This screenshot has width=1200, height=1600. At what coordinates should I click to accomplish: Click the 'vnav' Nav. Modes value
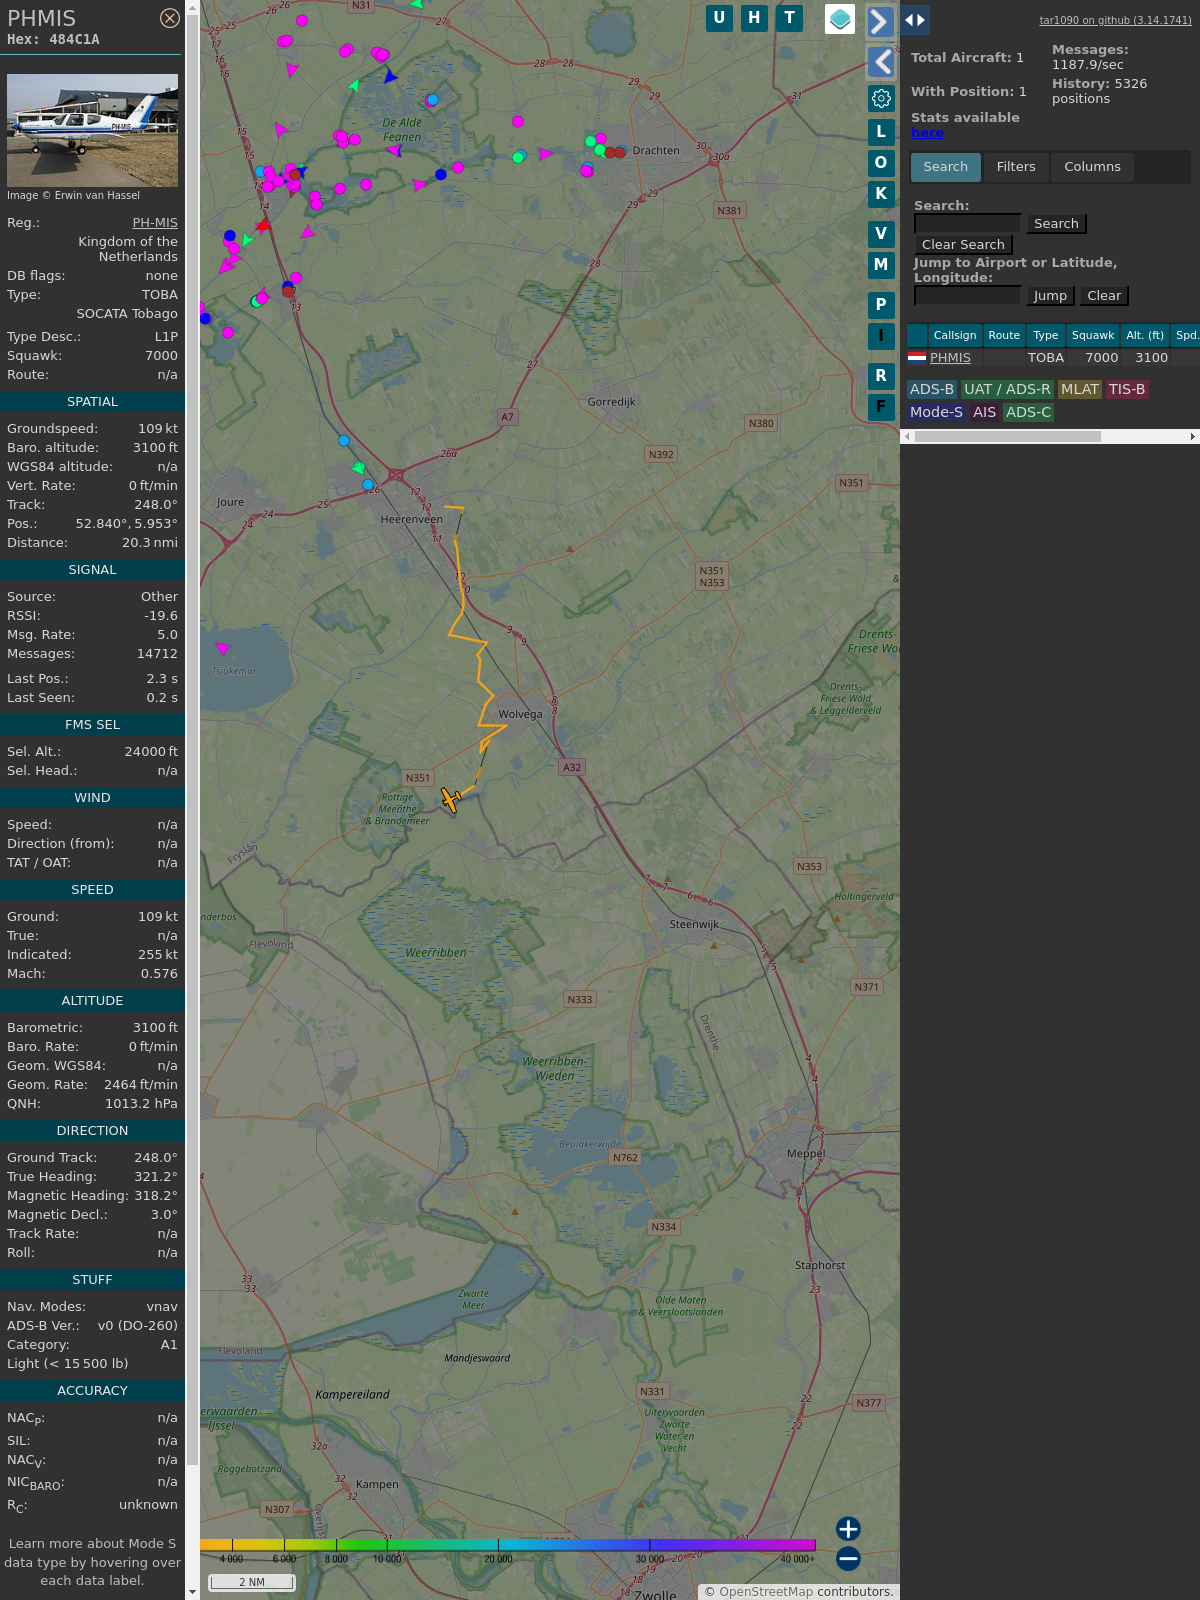point(162,1307)
